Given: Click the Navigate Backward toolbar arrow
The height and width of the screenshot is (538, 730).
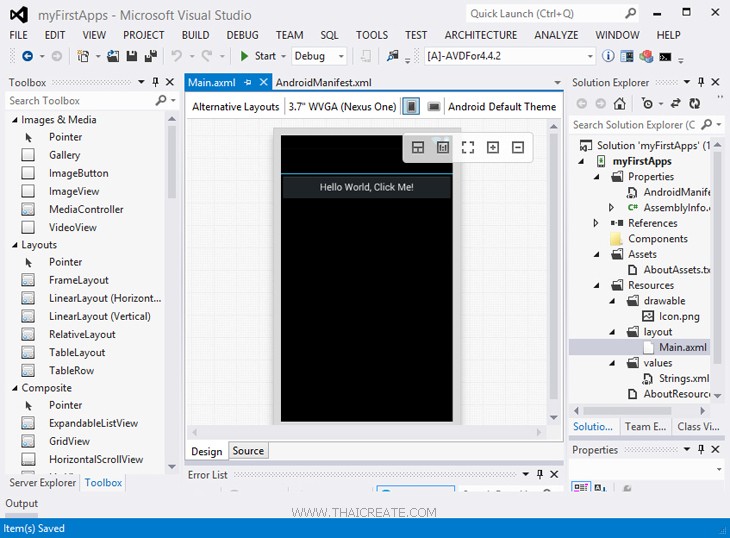Looking at the screenshot, I should (27, 56).
